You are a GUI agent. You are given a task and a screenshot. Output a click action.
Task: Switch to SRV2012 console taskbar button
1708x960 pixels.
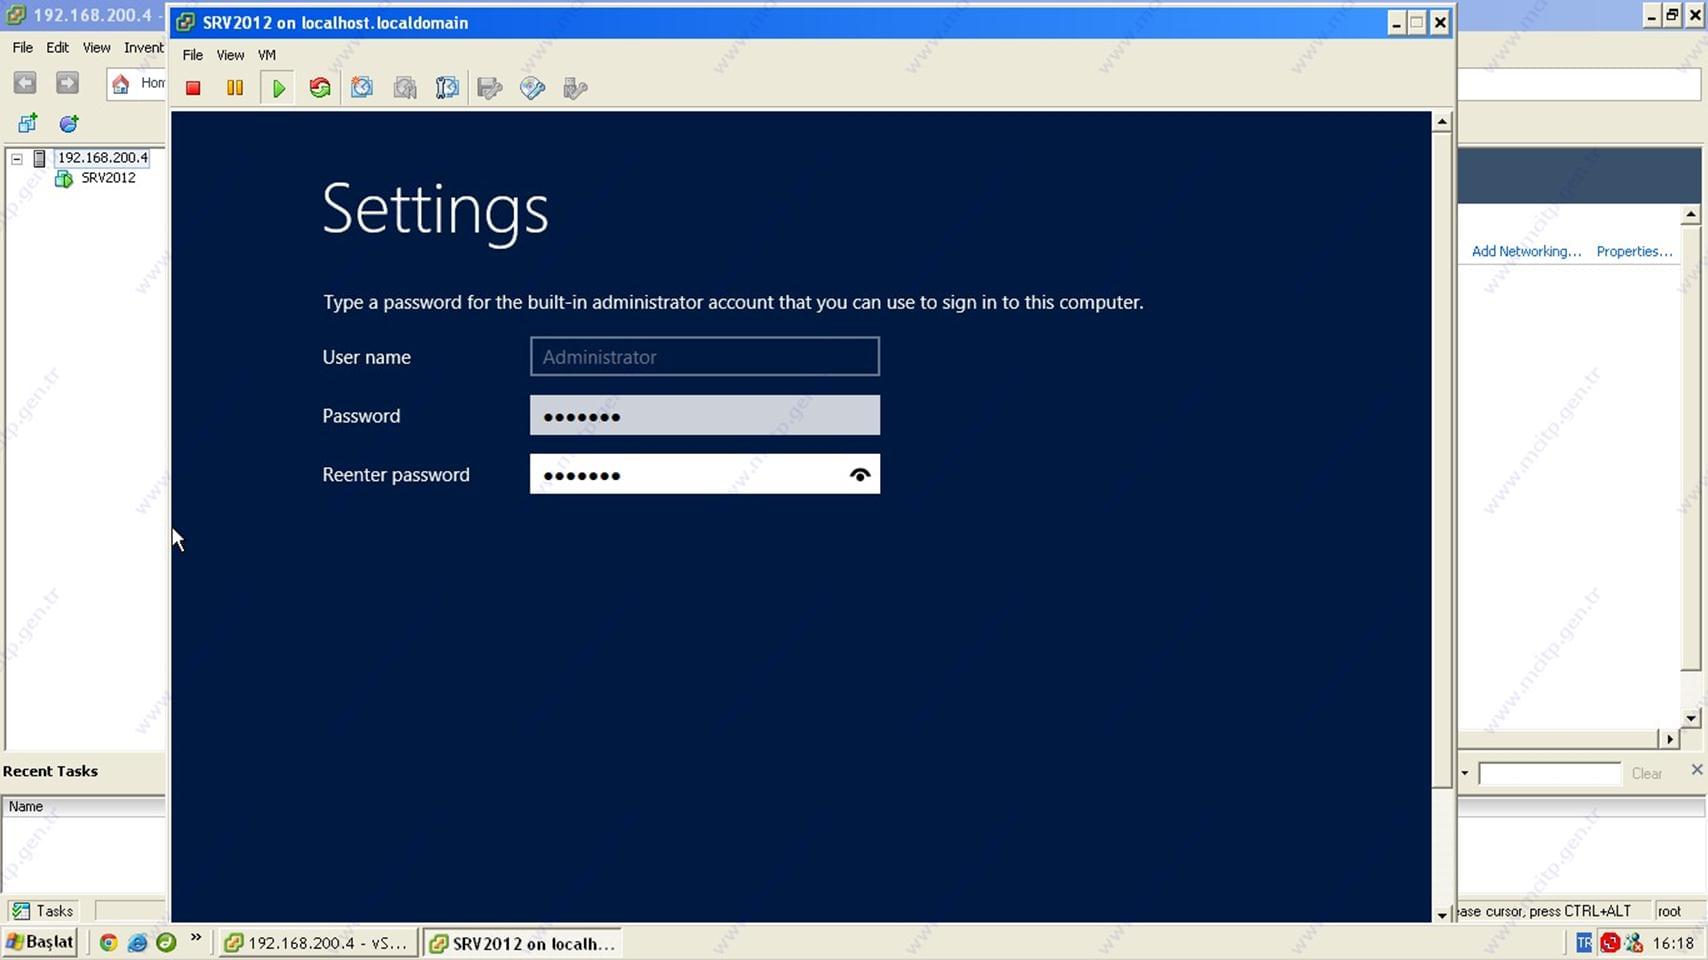[x=523, y=943]
